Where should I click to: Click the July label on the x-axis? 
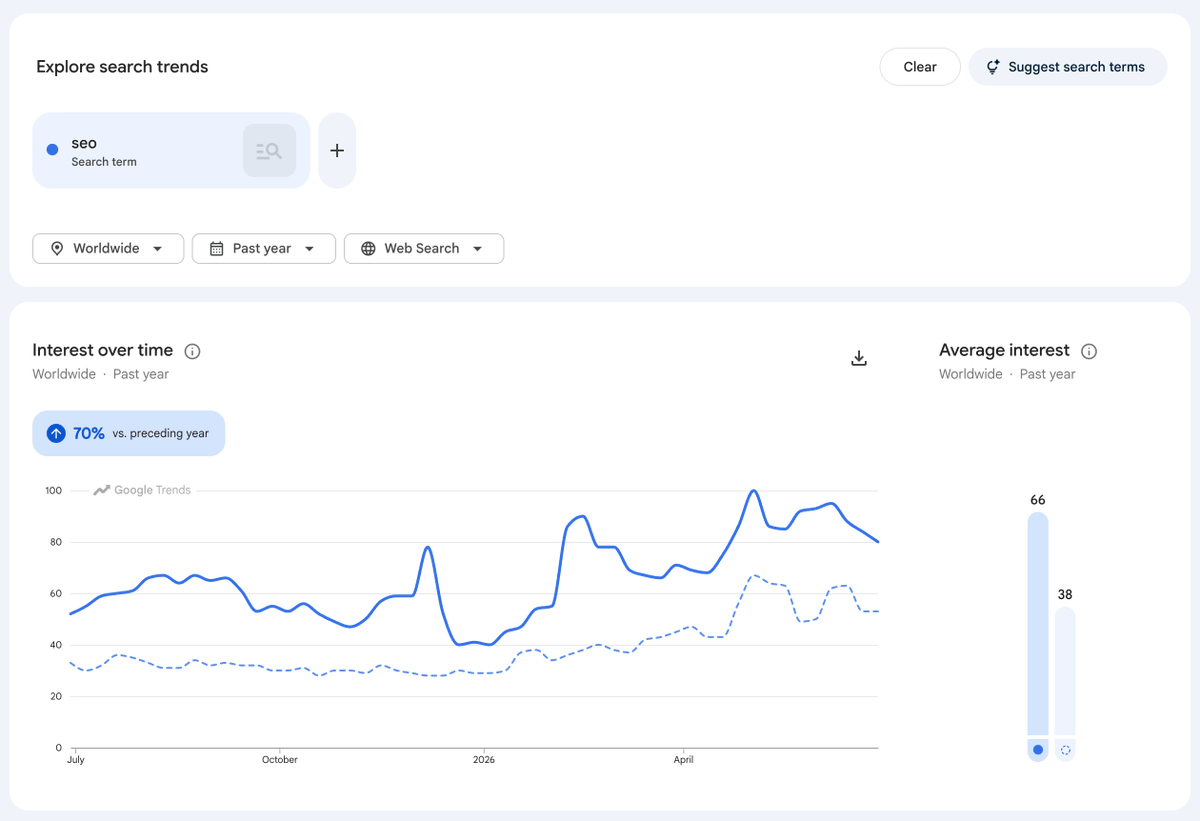[x=75, y=760]
